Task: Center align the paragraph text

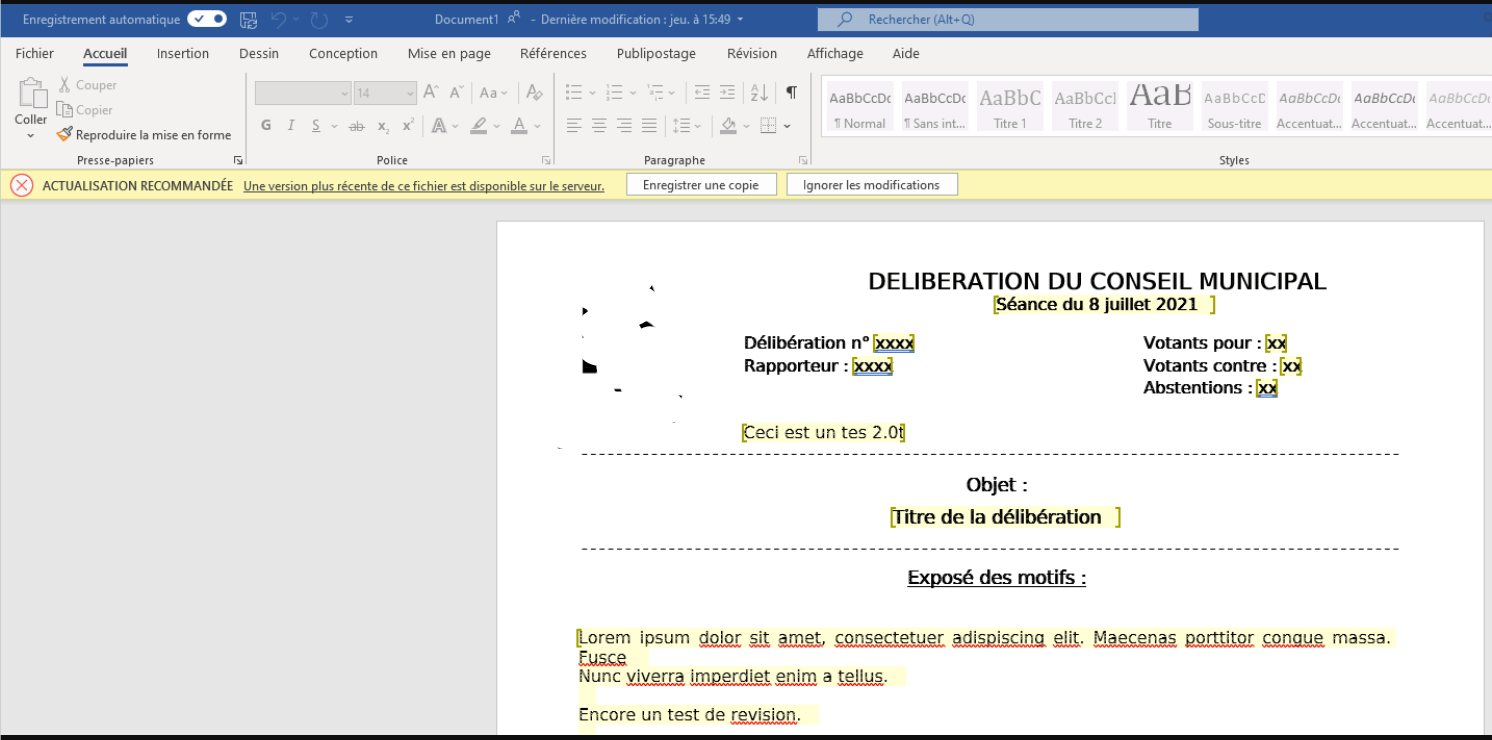Action: [x=599, y=126]
